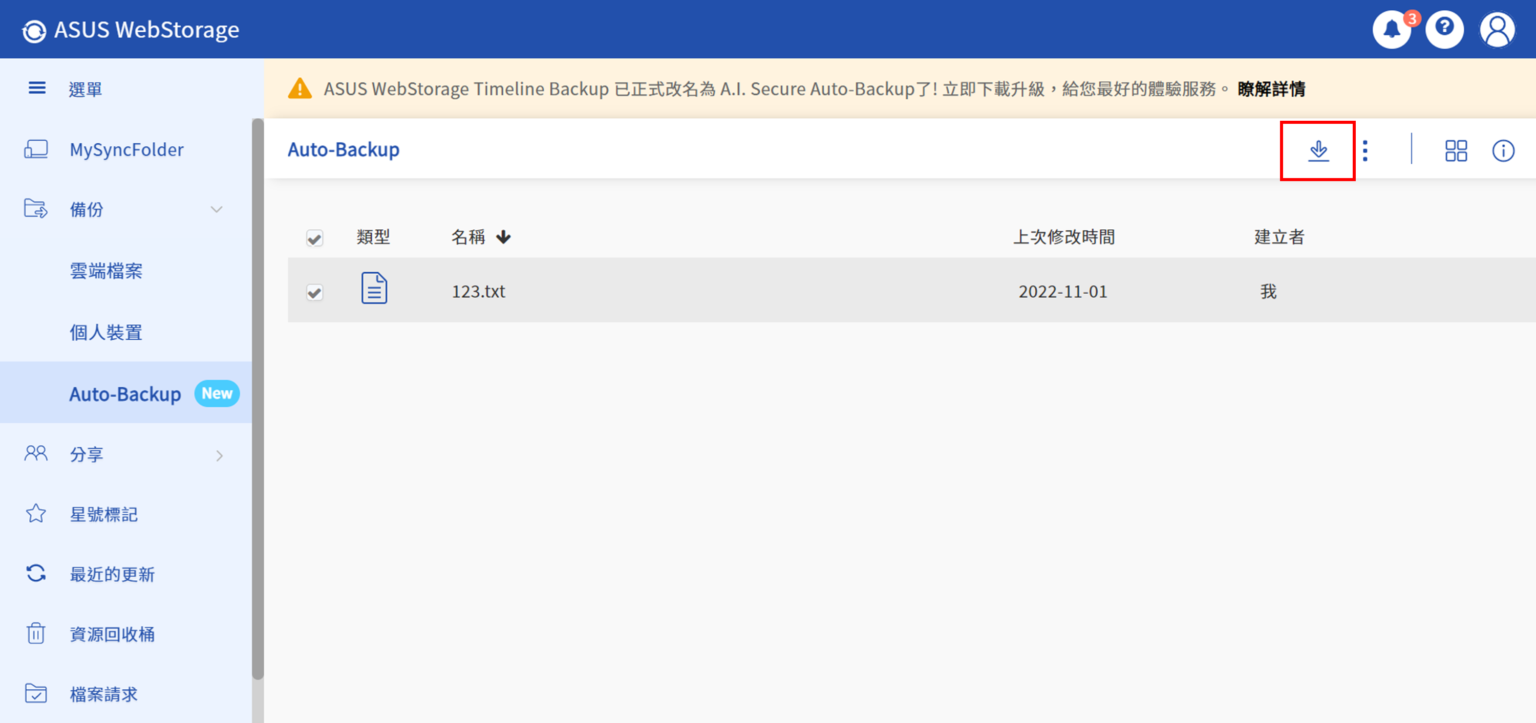Collapse the 備份 section chevron

pyautogui.click(x=216, y=209)
